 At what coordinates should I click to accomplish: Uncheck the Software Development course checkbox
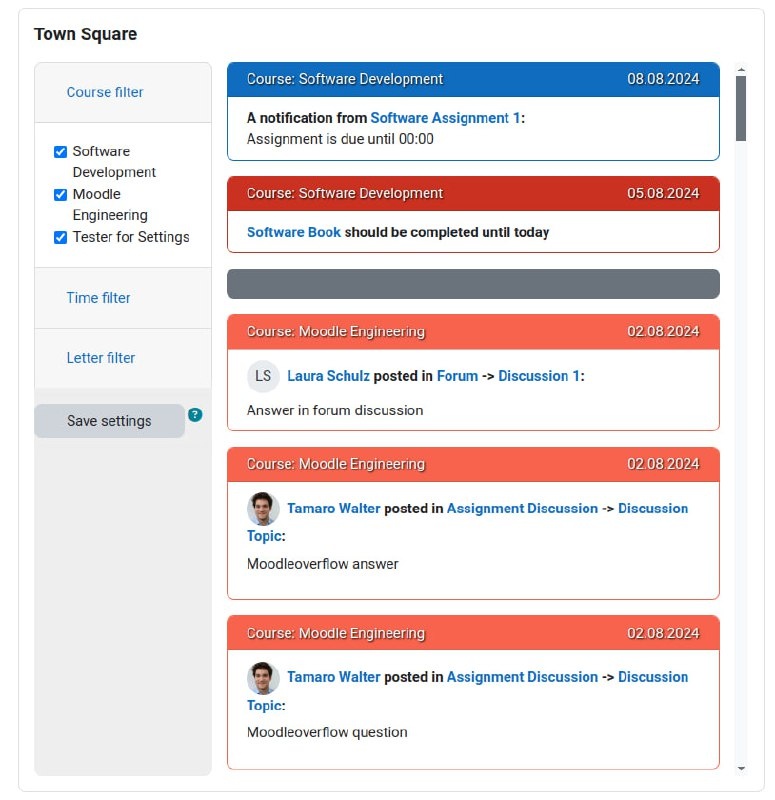[x=61, y=152]
